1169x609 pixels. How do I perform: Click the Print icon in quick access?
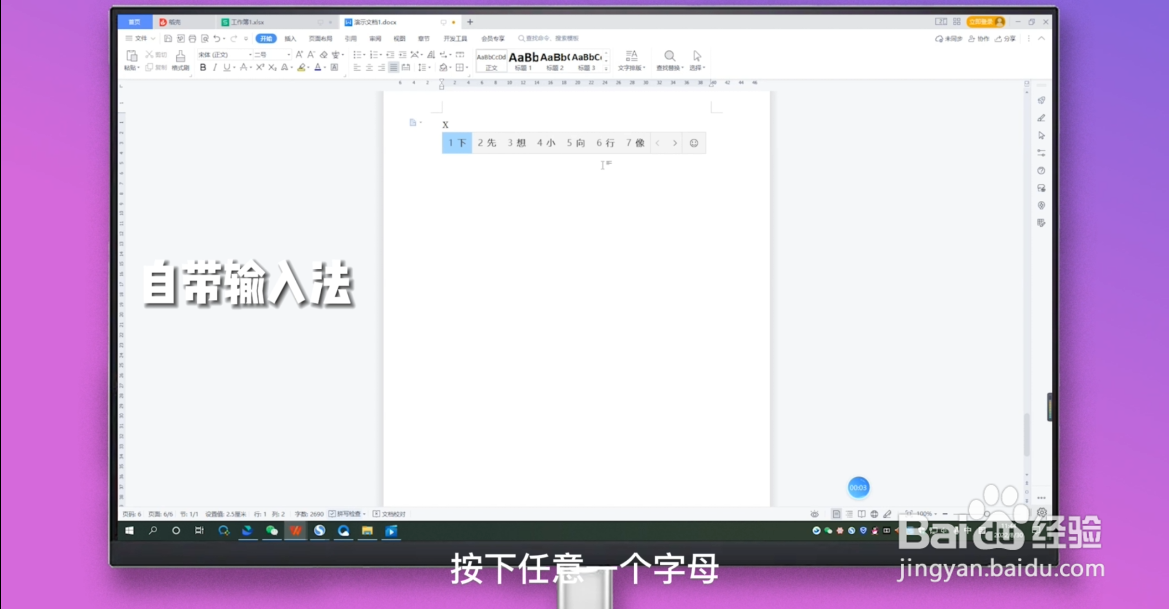pos(192,39)
